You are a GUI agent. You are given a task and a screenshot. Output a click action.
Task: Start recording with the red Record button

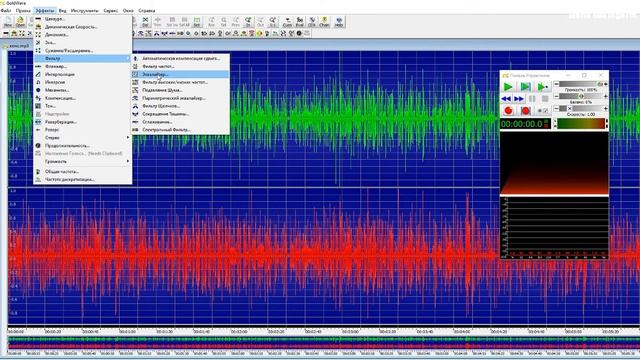(x=508, y=111)
